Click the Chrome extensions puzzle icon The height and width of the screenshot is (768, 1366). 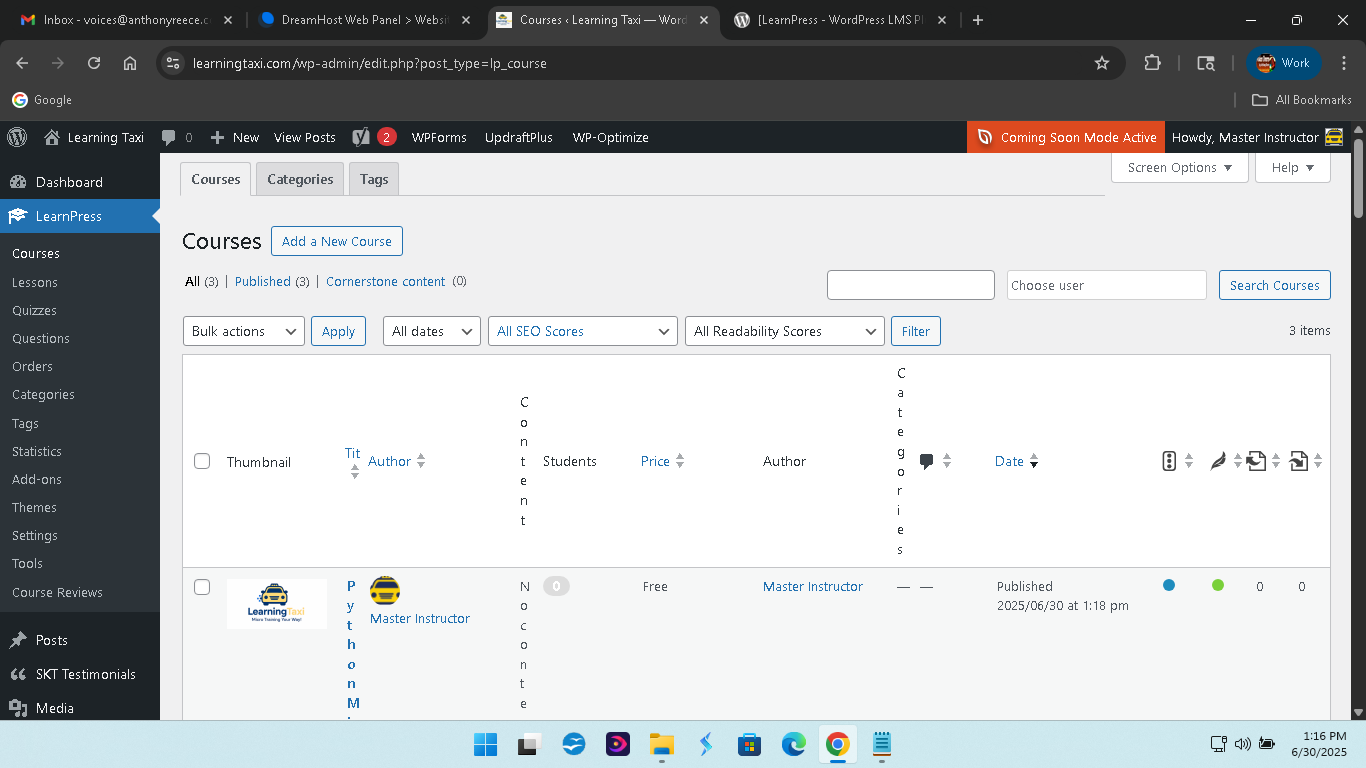[x=1152, y=63]
